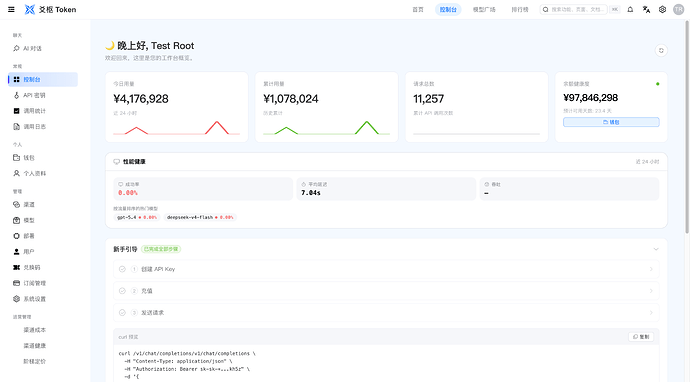Click the hamburger menu icon top left
This screenshot has height=382, width=690.
point(11,9)
